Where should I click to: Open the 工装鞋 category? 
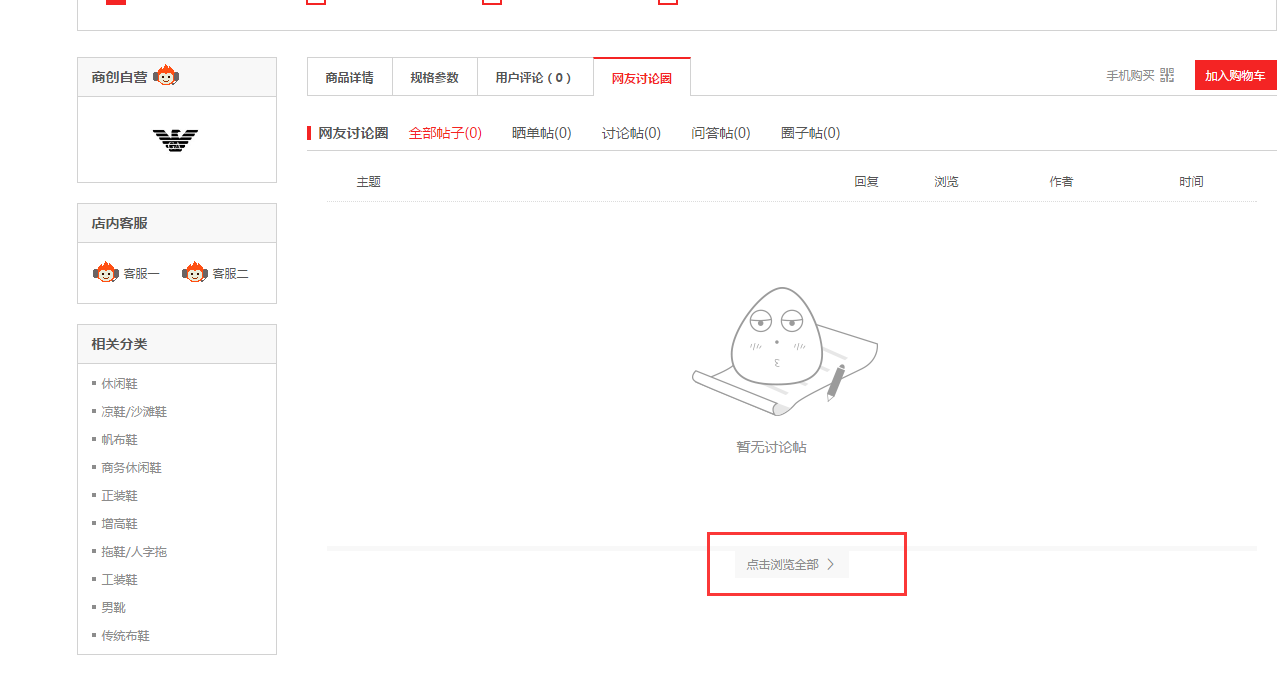click(119, 580)
